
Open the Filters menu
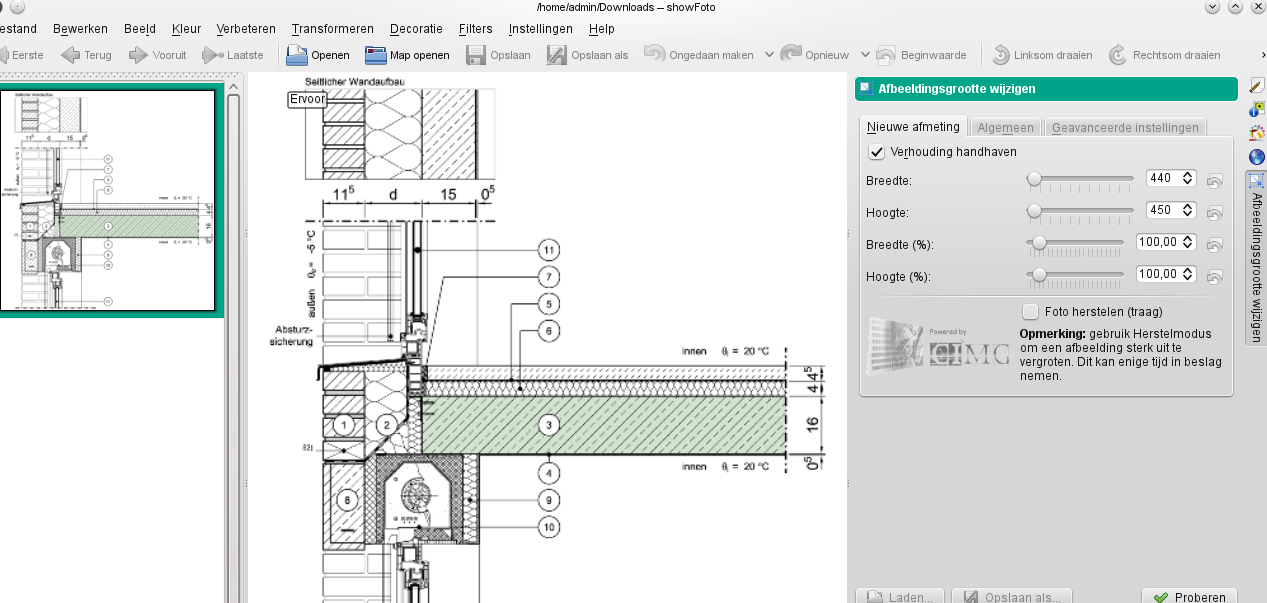point(475,29)
